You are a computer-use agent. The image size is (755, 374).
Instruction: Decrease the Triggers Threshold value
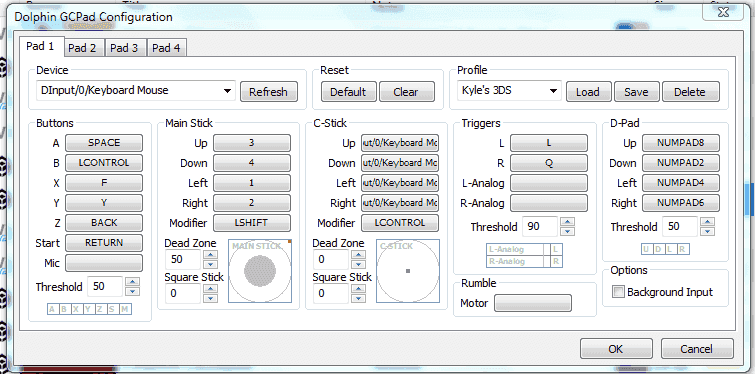(568, 231)
